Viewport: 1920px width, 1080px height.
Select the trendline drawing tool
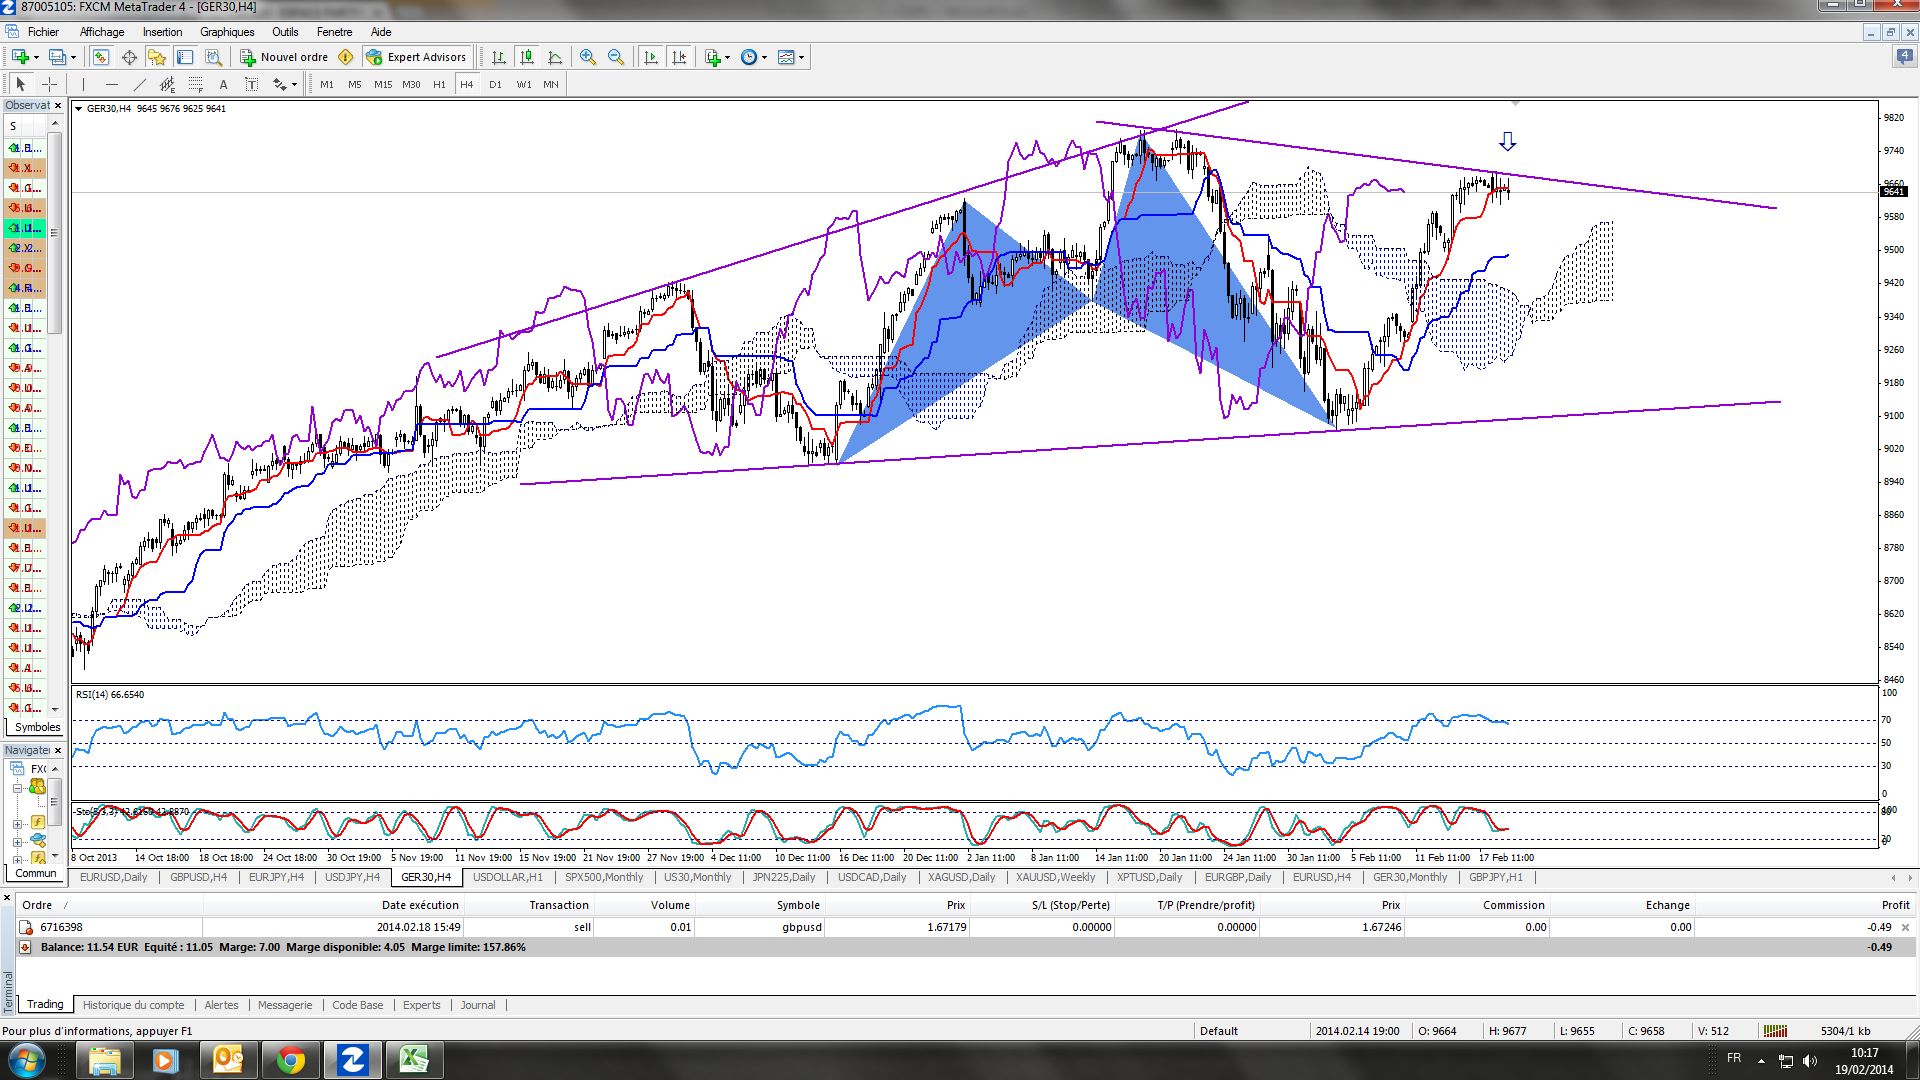[x=140, y=84]
